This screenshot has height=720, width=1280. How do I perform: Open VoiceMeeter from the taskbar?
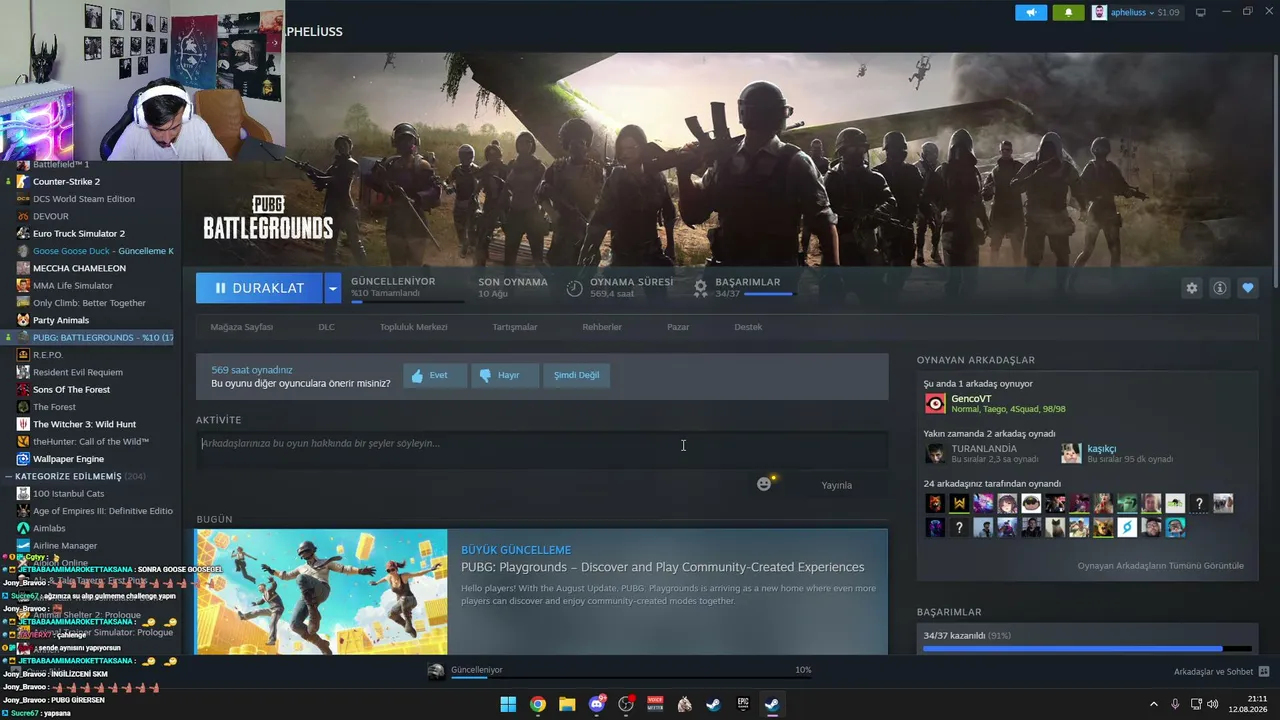point(655,704)
